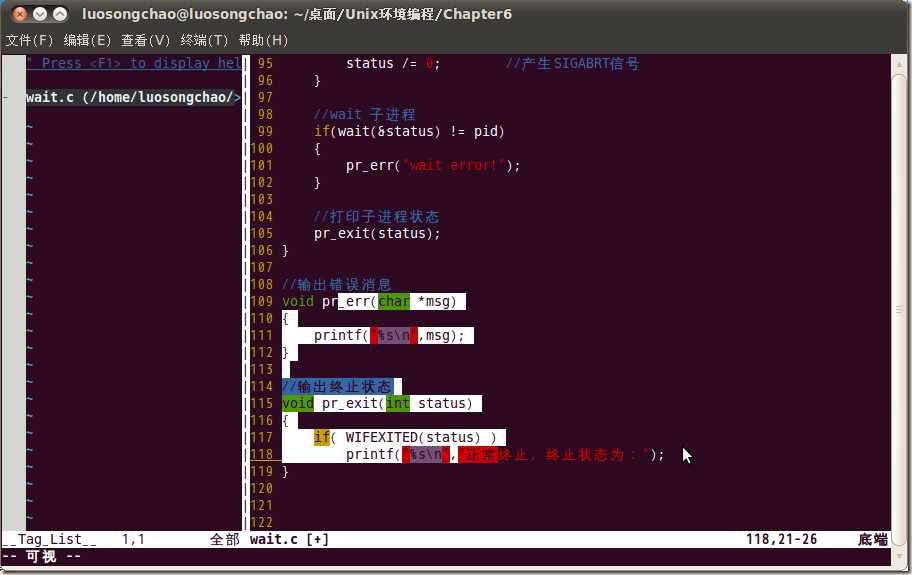The height and width of the screenshot is (575, 912).
Task: Click the //wait 子进程 comment
Action: (364, 115)
